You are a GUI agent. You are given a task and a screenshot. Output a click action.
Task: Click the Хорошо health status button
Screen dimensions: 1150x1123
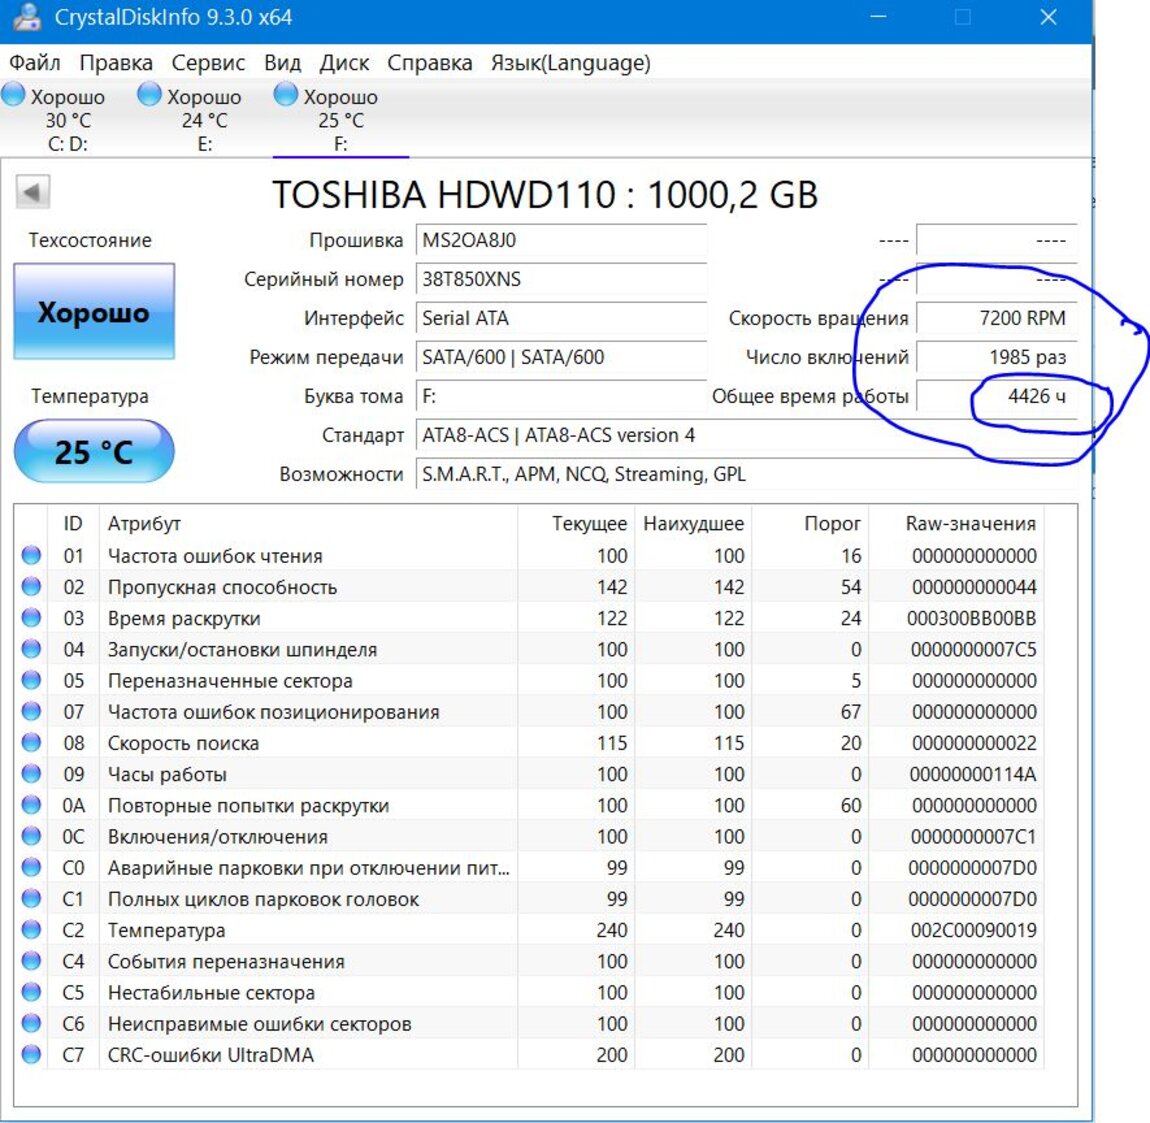(x=94, y=312)
